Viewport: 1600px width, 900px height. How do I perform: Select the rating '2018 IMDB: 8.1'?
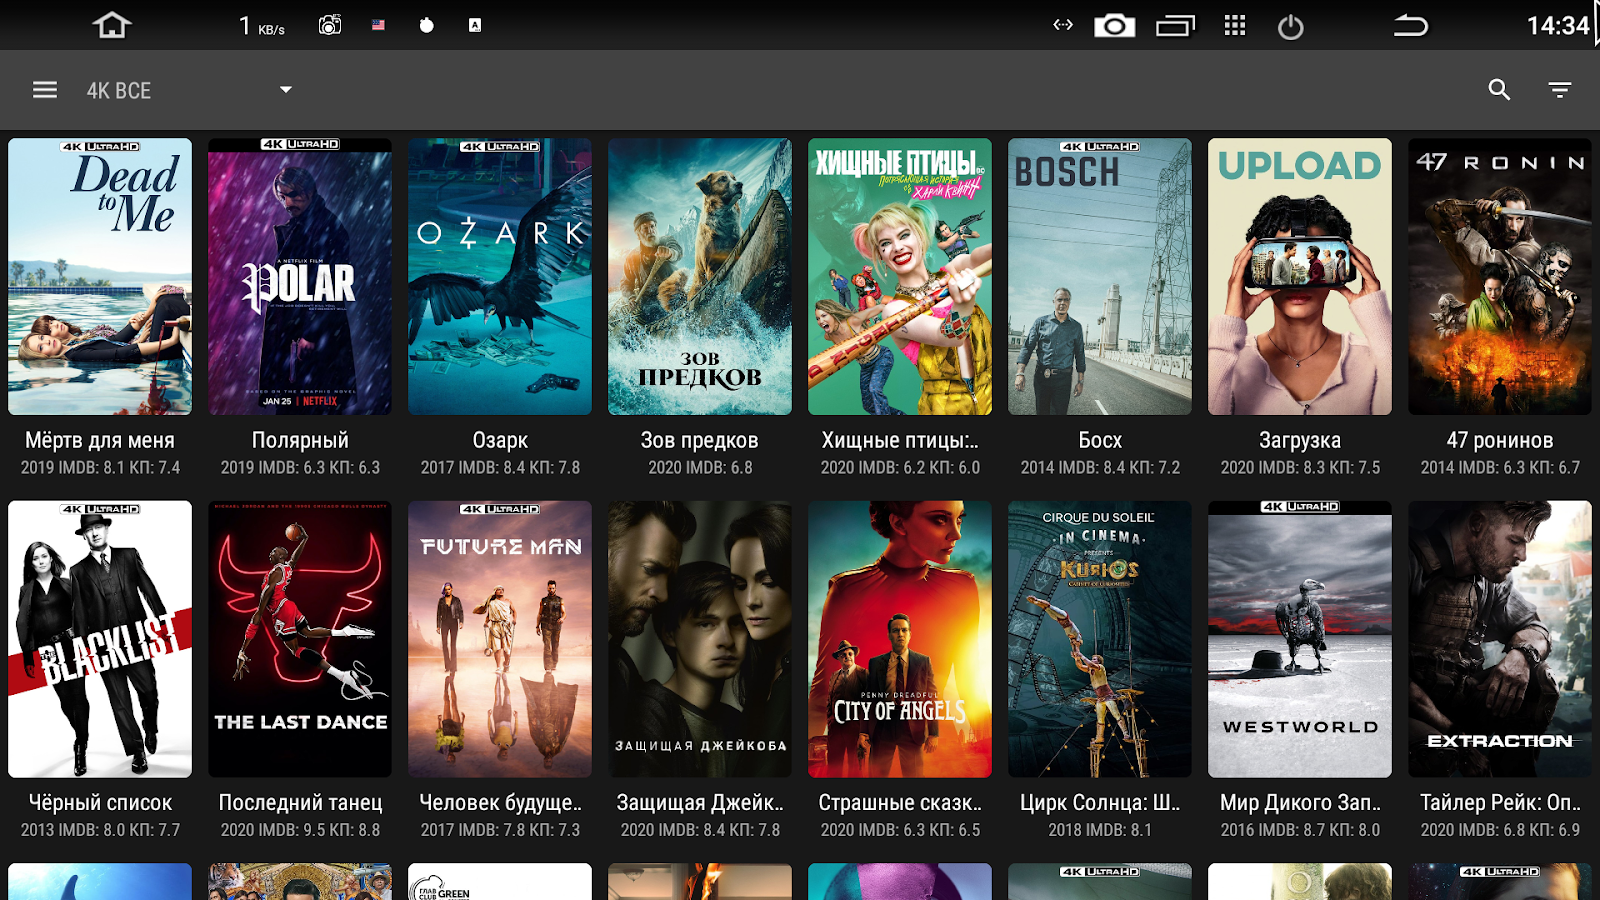click(1100, 830)
